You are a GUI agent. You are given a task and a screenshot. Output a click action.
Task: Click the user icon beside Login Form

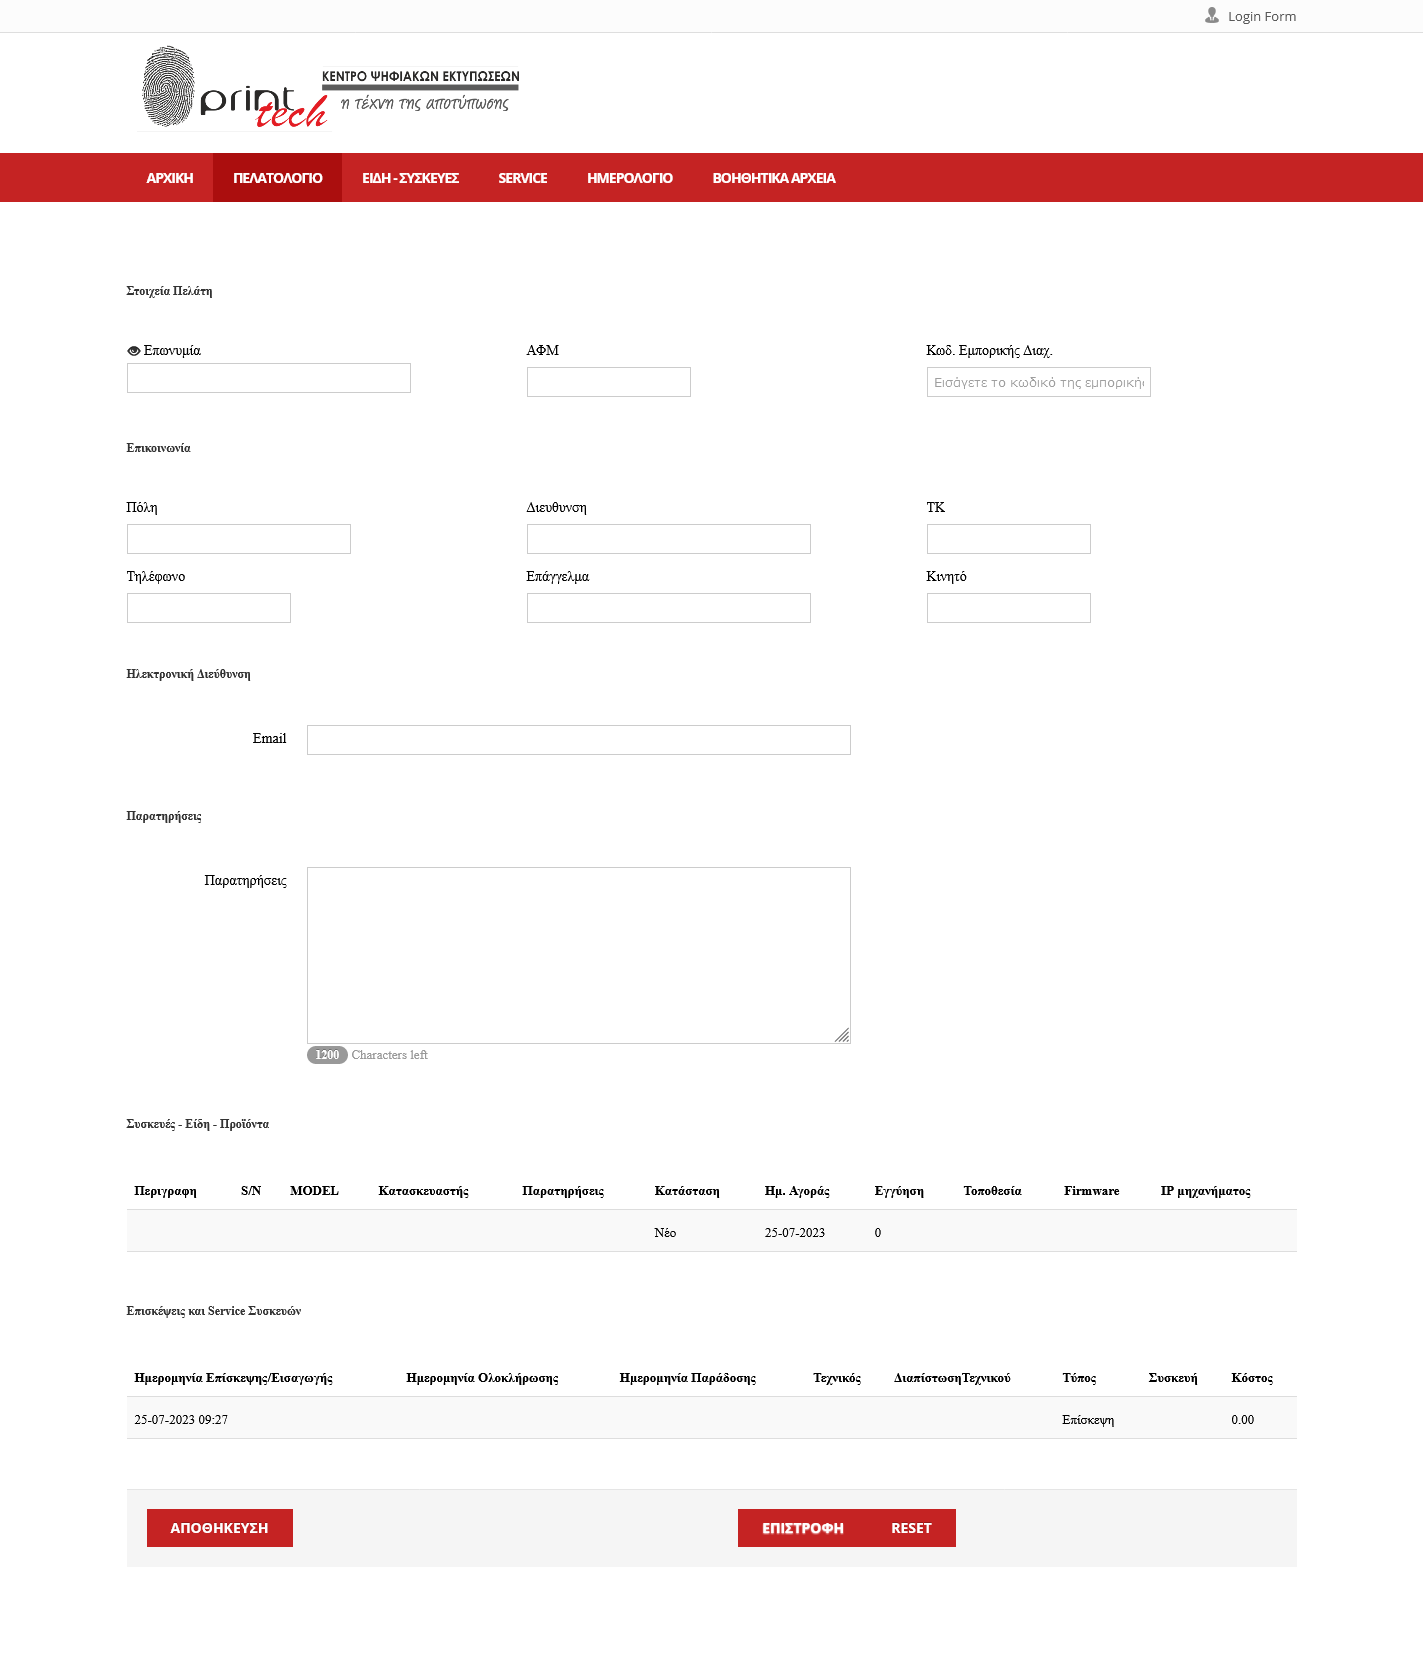1211,16
